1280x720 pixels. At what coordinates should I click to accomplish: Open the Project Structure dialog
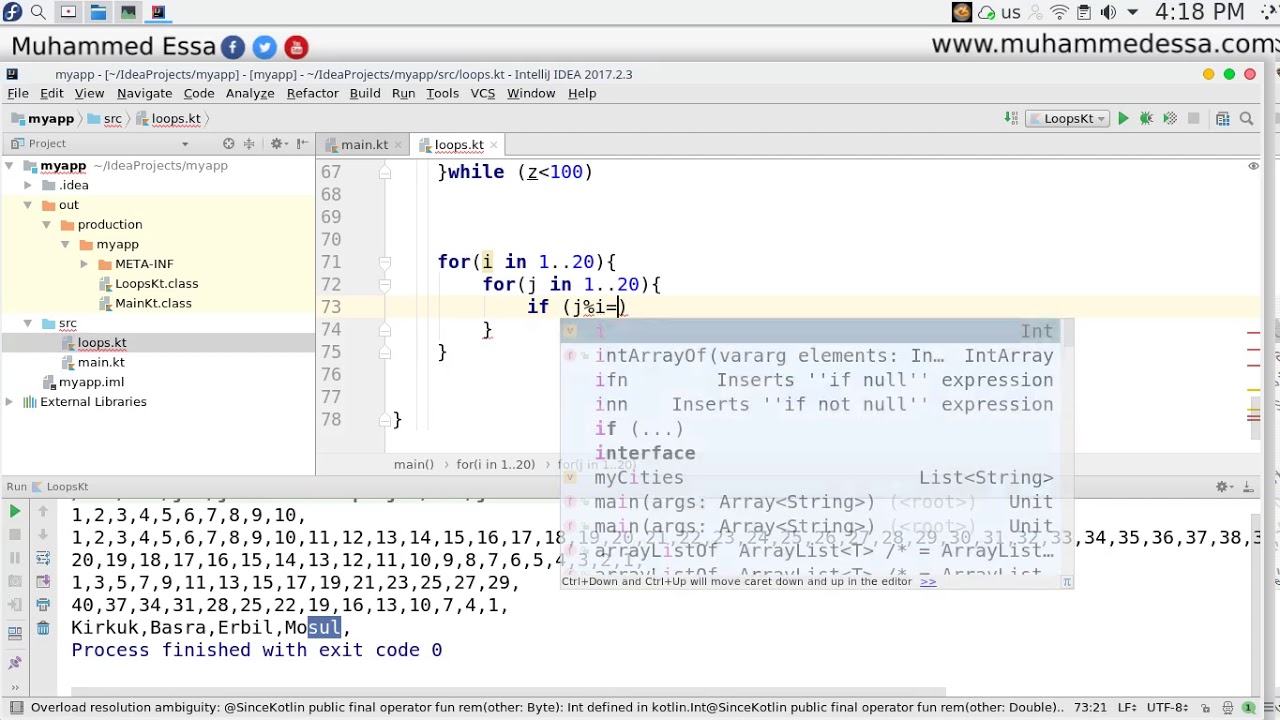1222,119
